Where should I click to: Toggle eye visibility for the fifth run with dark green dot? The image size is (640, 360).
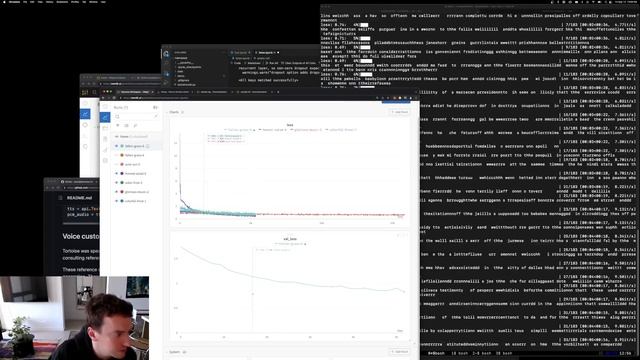coord(117,182)
